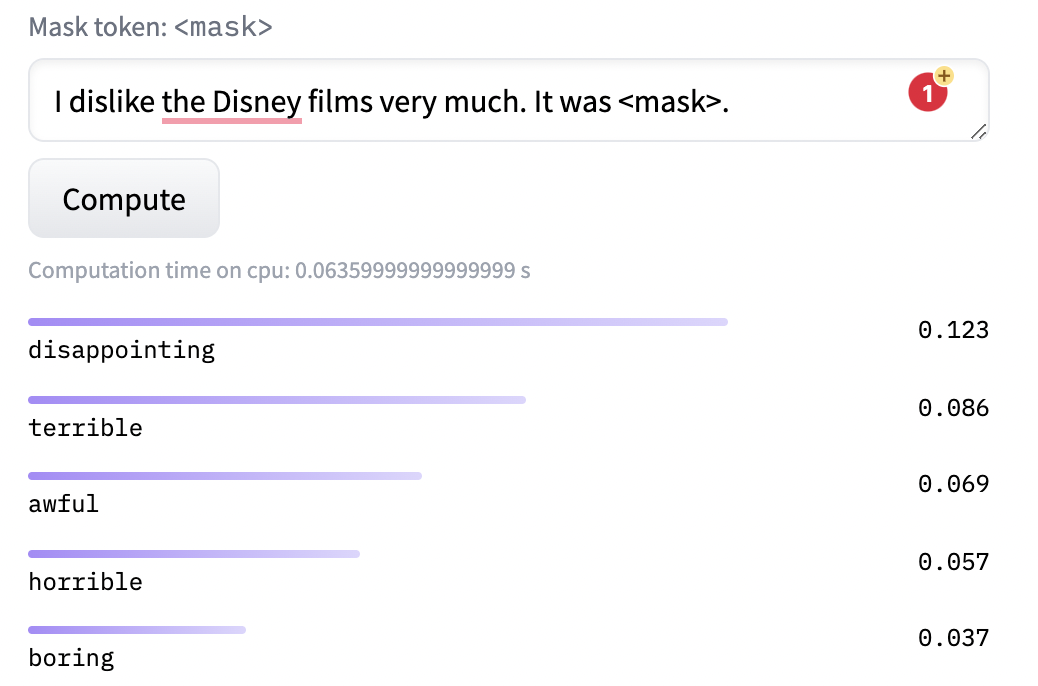This screenshot has height=686, width=1038.
Task: Click the "terrible" prediction label
Action: pyautogui.click(x=85, y=428)
